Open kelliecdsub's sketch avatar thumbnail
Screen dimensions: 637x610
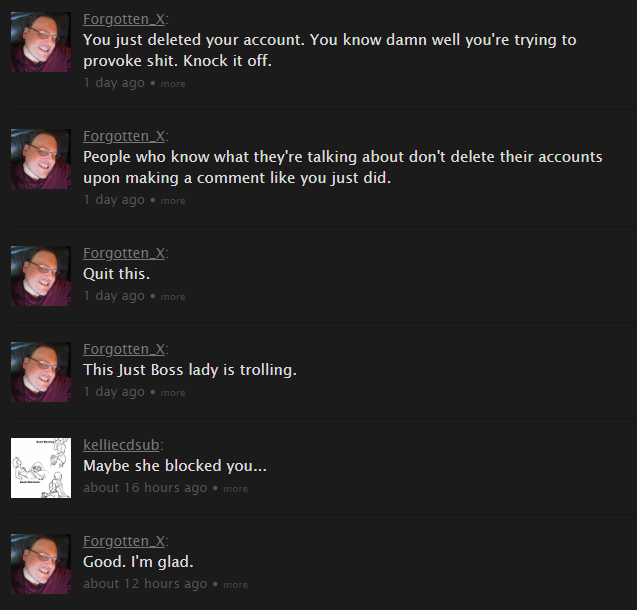(41, 468)
